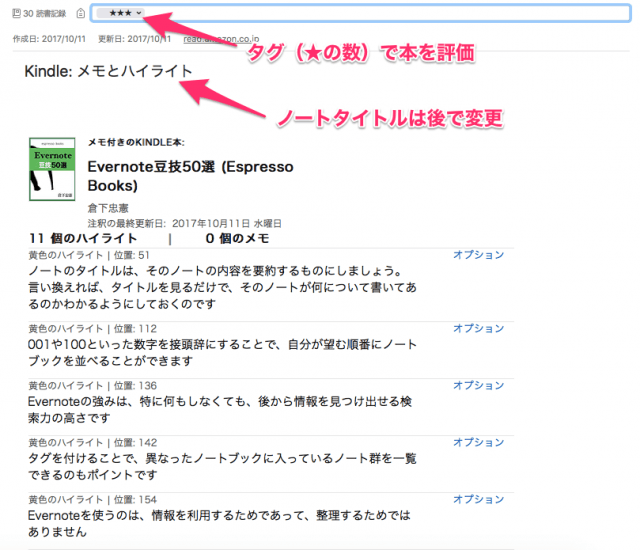Viewport: 640px width, 550px height.
Task: Click the author name 倉下忠憲
Action: click(108, 208)
